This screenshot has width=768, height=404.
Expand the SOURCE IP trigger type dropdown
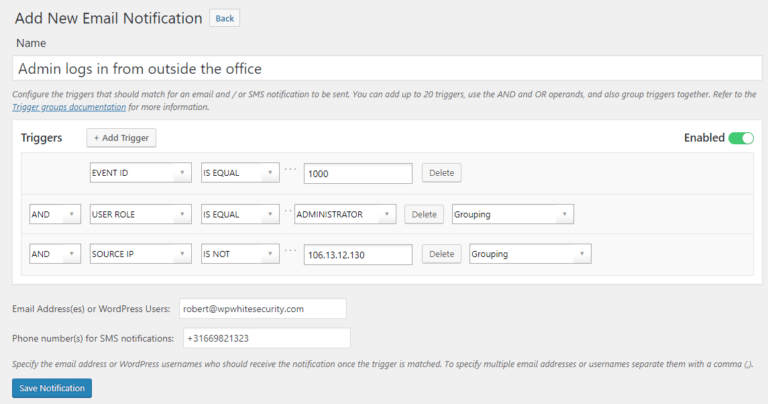[140, 254]
